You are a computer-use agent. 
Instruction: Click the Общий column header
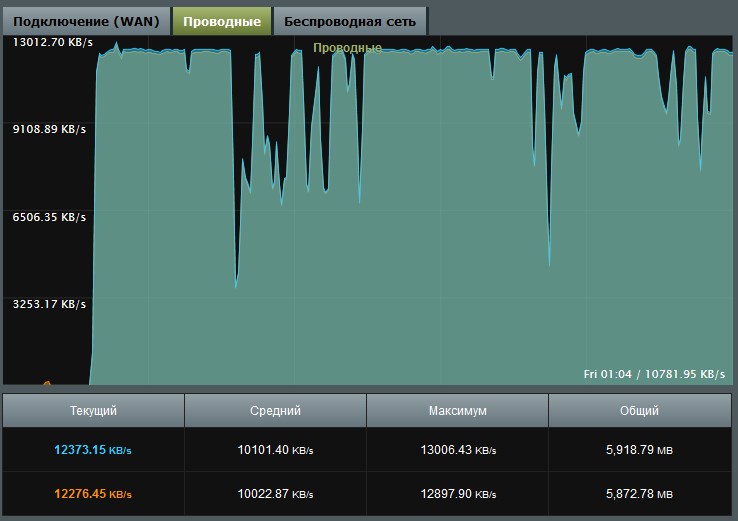639,411
